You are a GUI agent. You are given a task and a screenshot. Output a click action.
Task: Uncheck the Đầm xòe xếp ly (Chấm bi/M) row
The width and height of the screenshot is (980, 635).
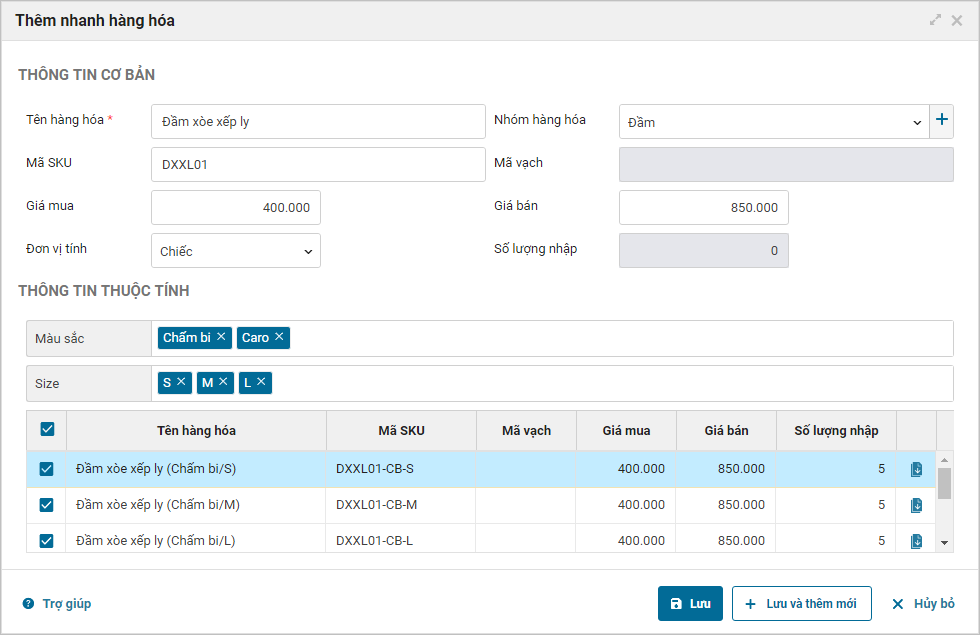coord(47,505)
